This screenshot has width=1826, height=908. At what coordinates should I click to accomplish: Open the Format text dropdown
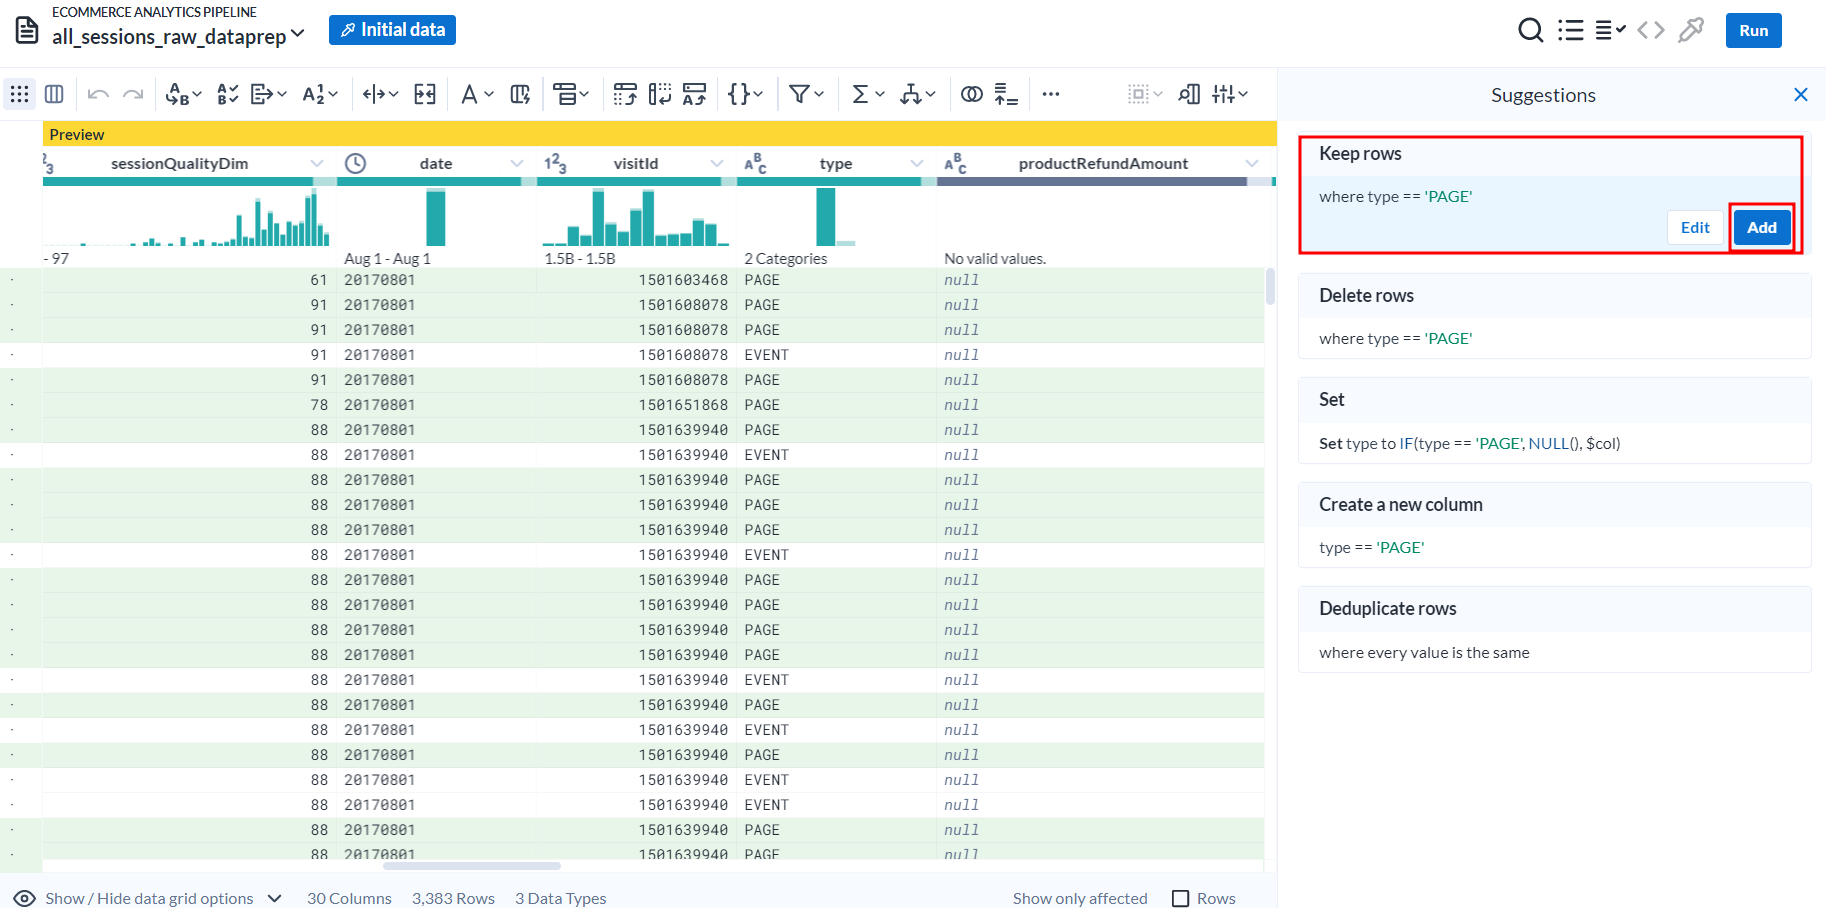tap(477, 94)
